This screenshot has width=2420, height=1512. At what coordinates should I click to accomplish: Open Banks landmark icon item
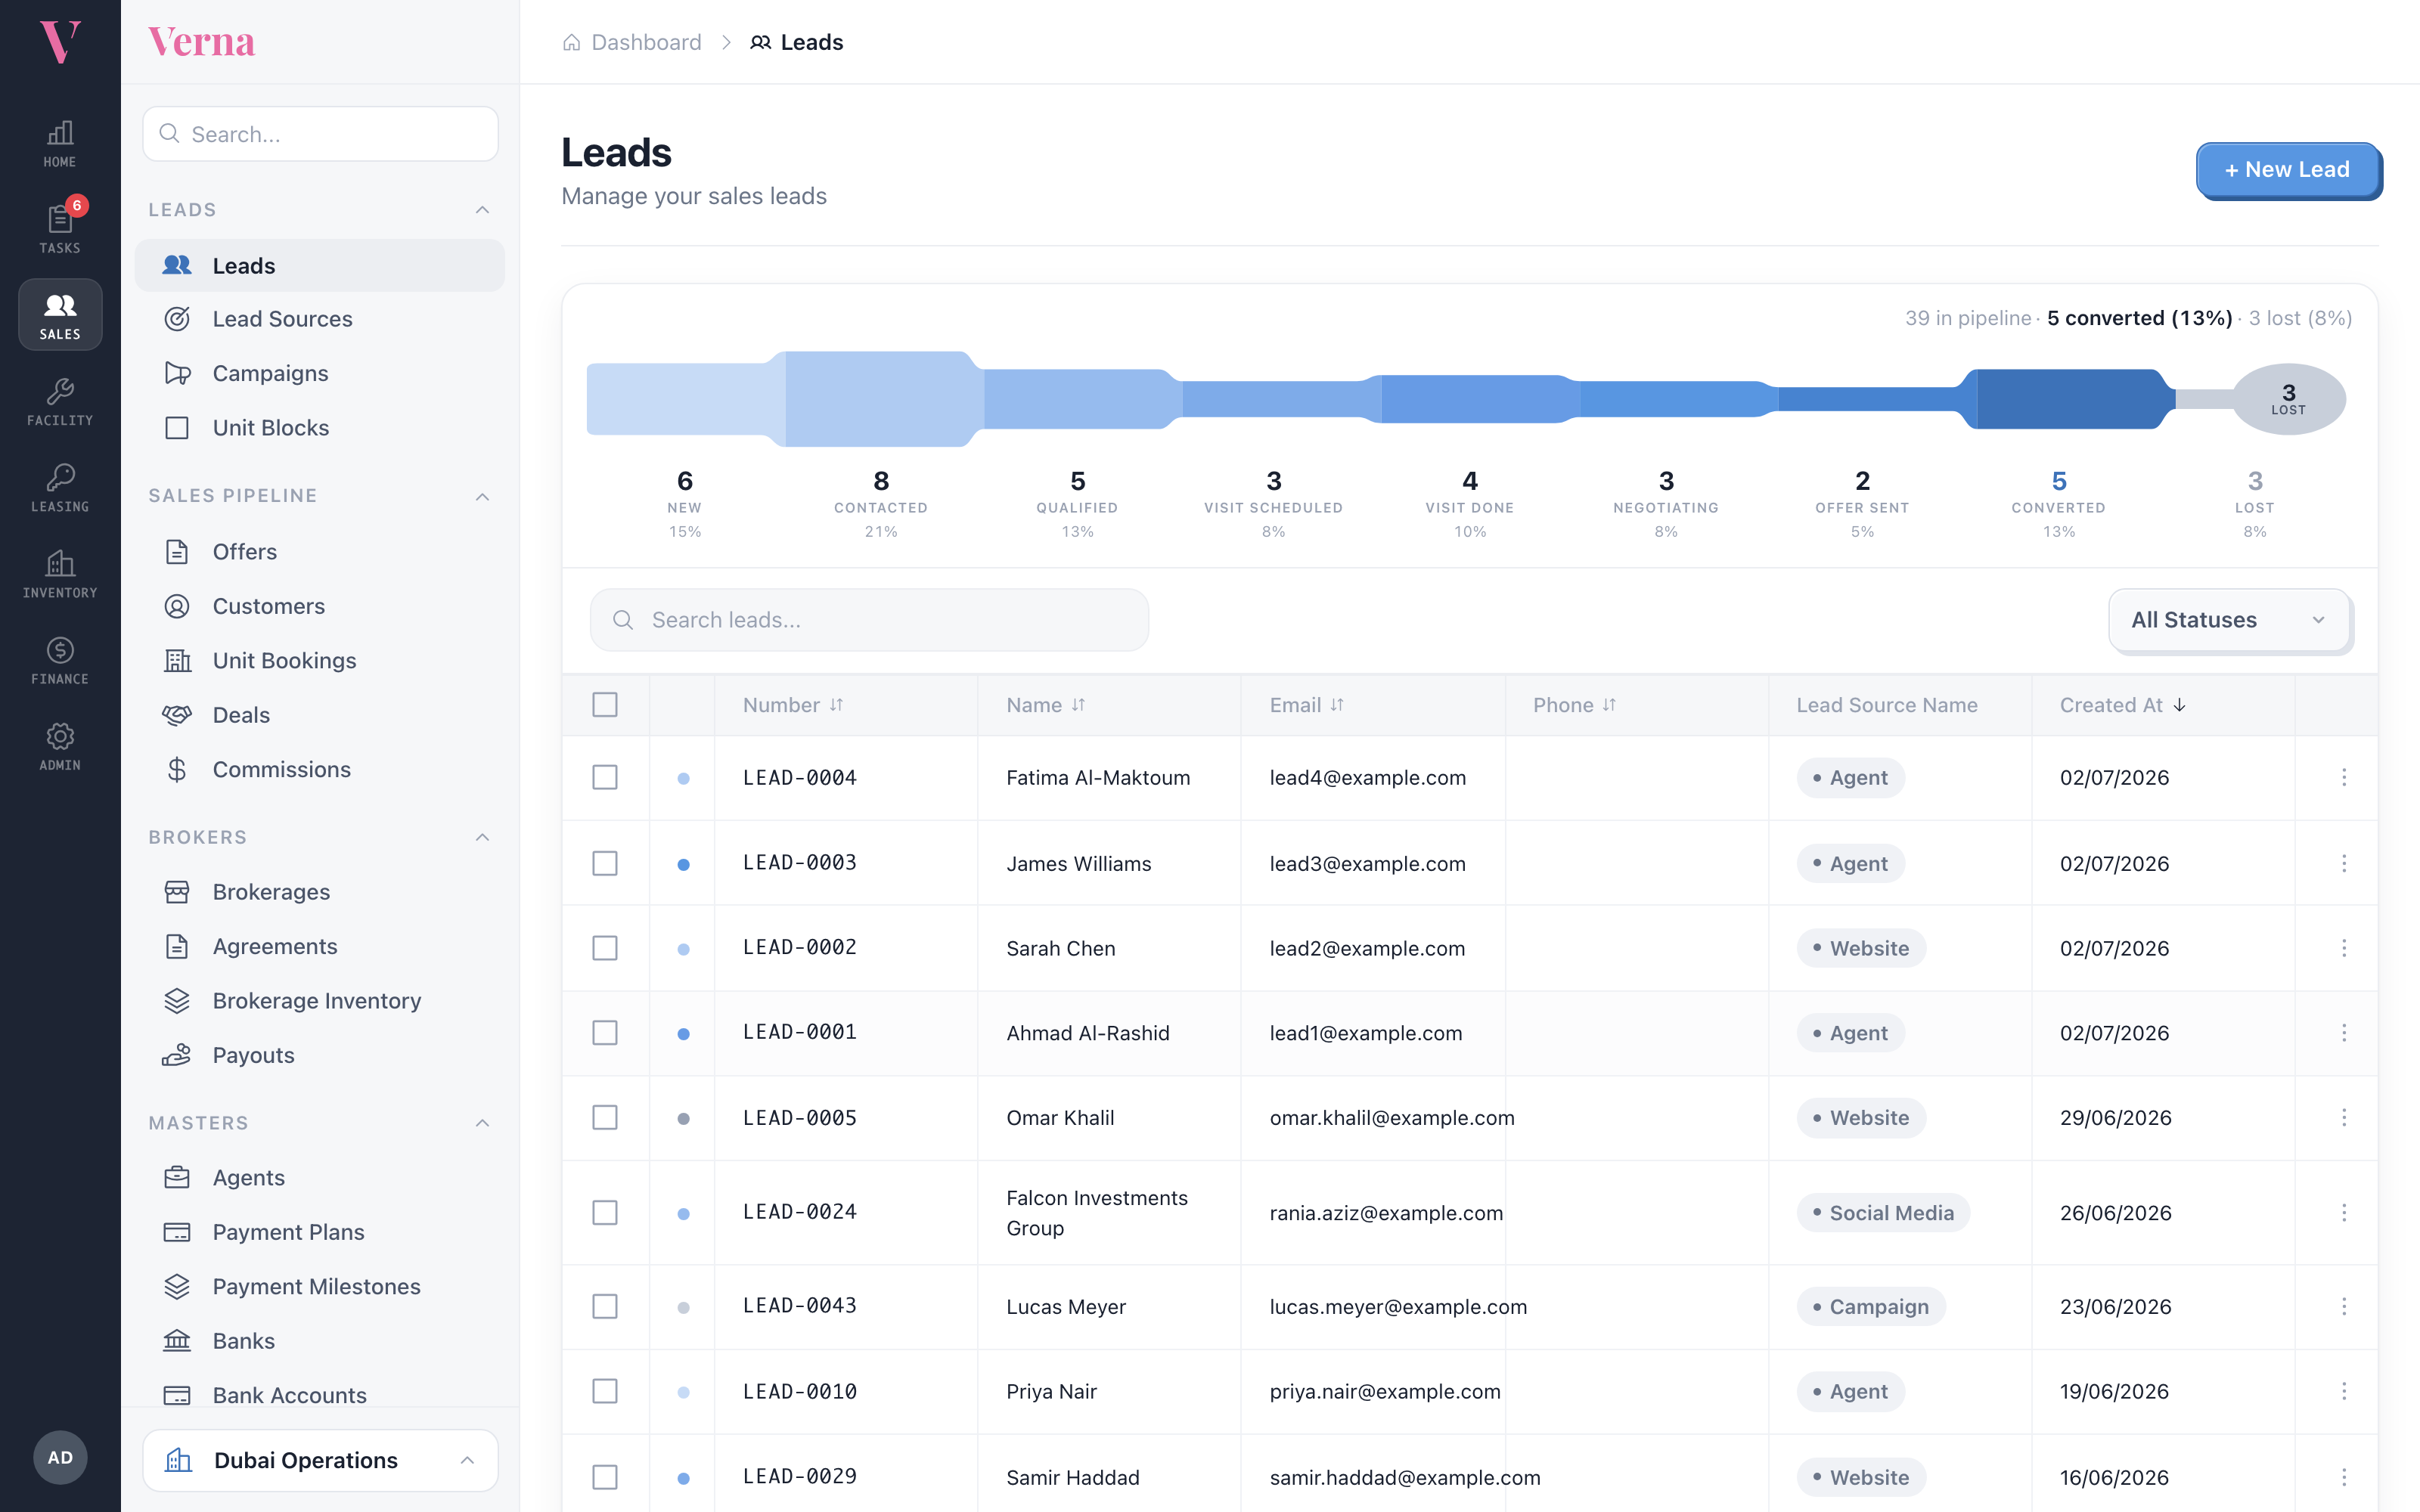pos(320,1341)
